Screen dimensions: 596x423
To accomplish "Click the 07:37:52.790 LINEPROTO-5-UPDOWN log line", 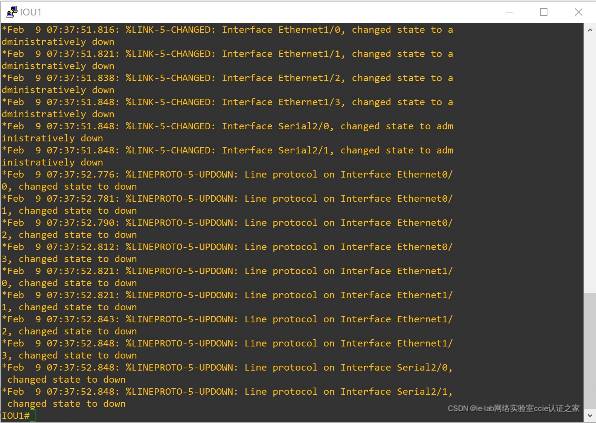I will 227,229.
